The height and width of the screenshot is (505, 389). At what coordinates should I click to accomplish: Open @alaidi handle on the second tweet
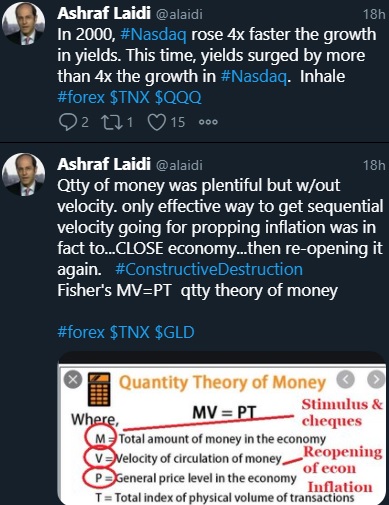pos(179,165)
